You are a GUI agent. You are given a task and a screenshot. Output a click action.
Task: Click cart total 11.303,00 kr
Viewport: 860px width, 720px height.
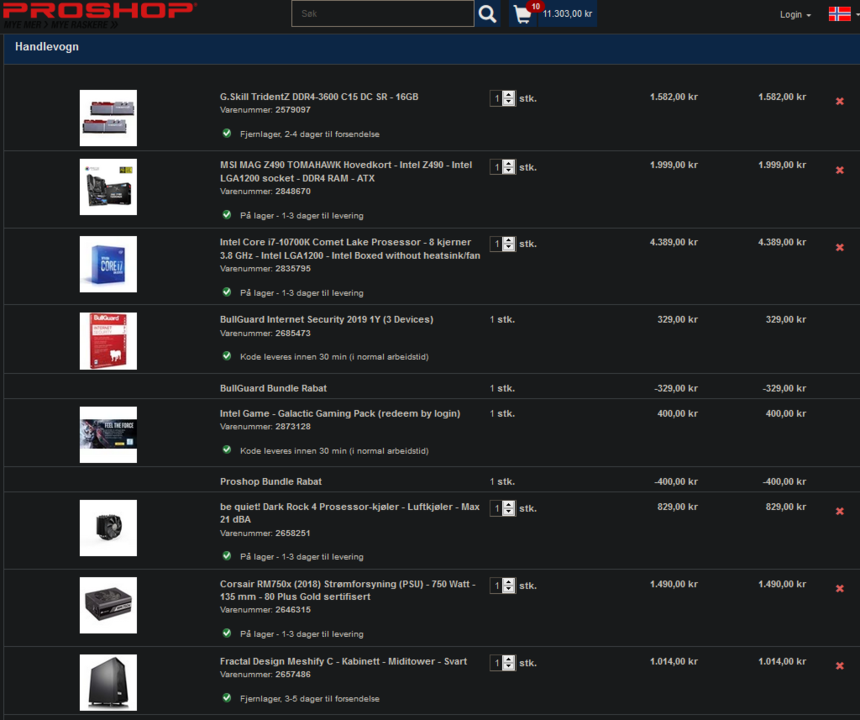click(x=567, y=14)
